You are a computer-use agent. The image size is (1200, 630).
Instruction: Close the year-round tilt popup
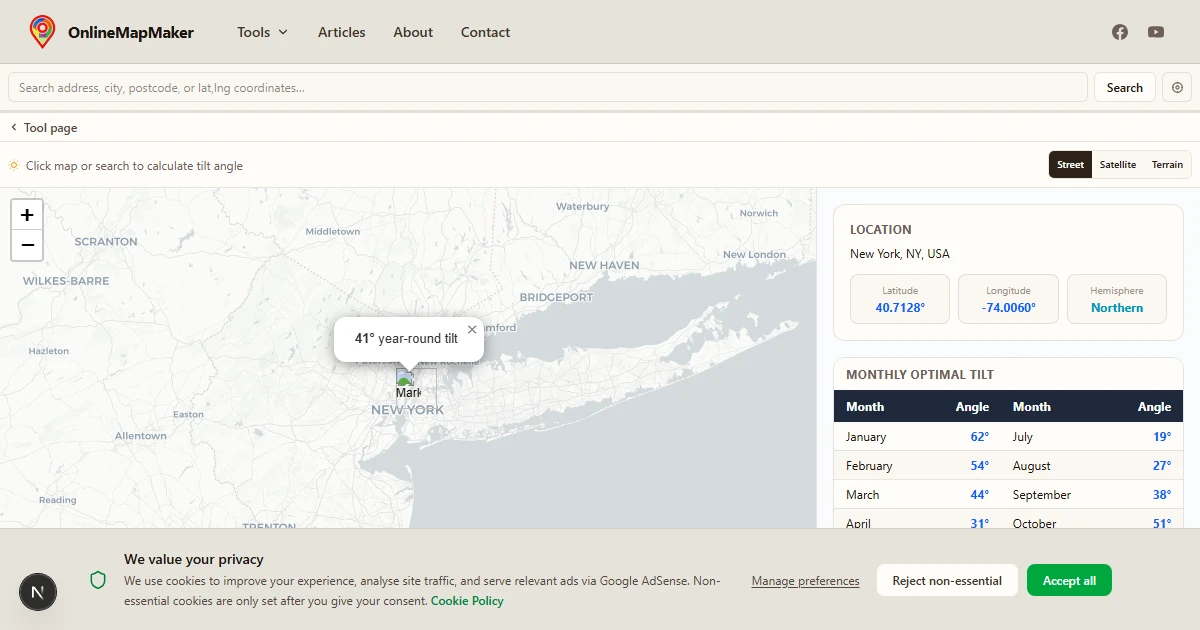click(472, 329)
